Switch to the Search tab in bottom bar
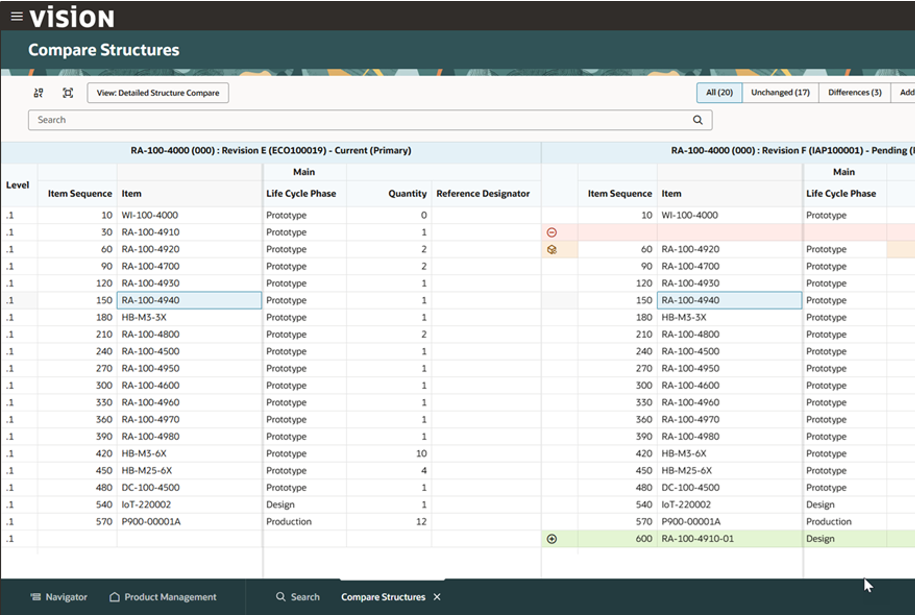 (x=298, y=597)
